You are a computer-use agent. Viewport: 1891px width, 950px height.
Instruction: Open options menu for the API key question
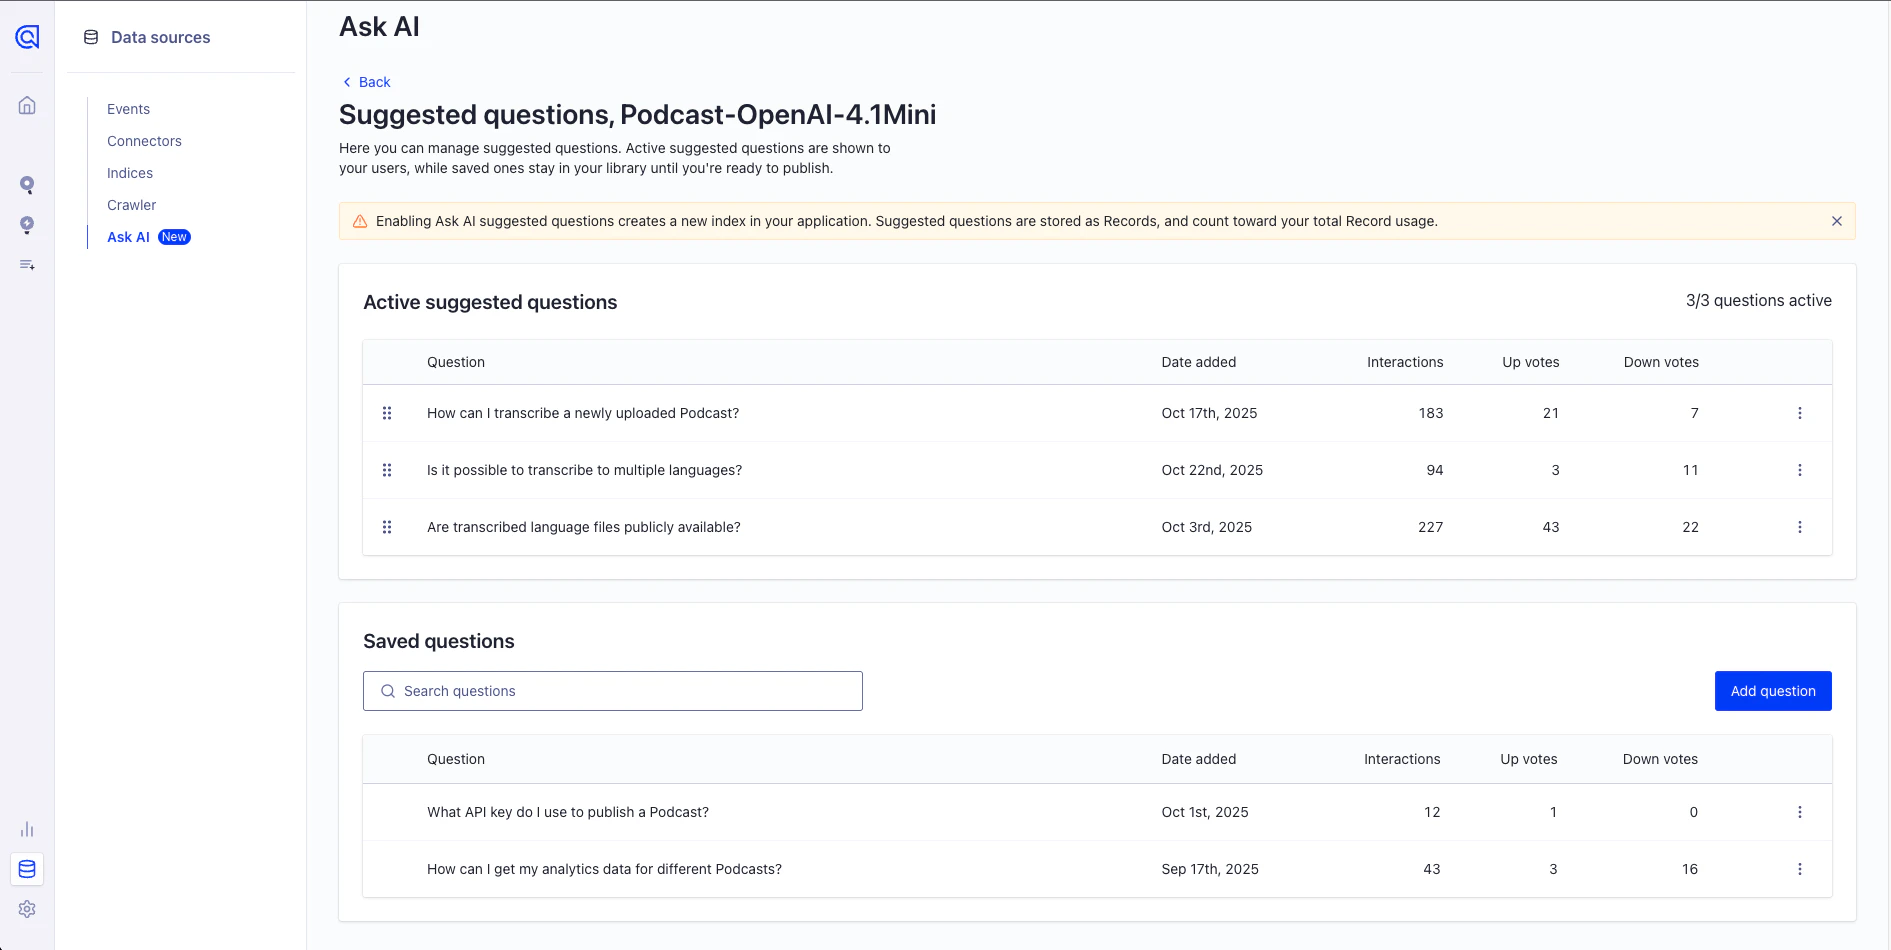coord(1801,812)
